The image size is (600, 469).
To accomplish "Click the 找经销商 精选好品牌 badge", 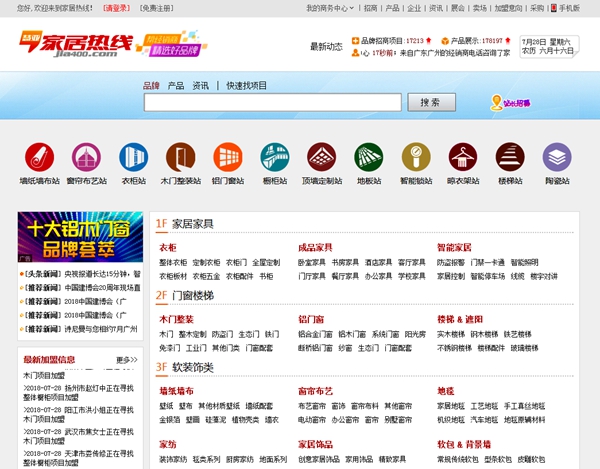I will point(172,44).
